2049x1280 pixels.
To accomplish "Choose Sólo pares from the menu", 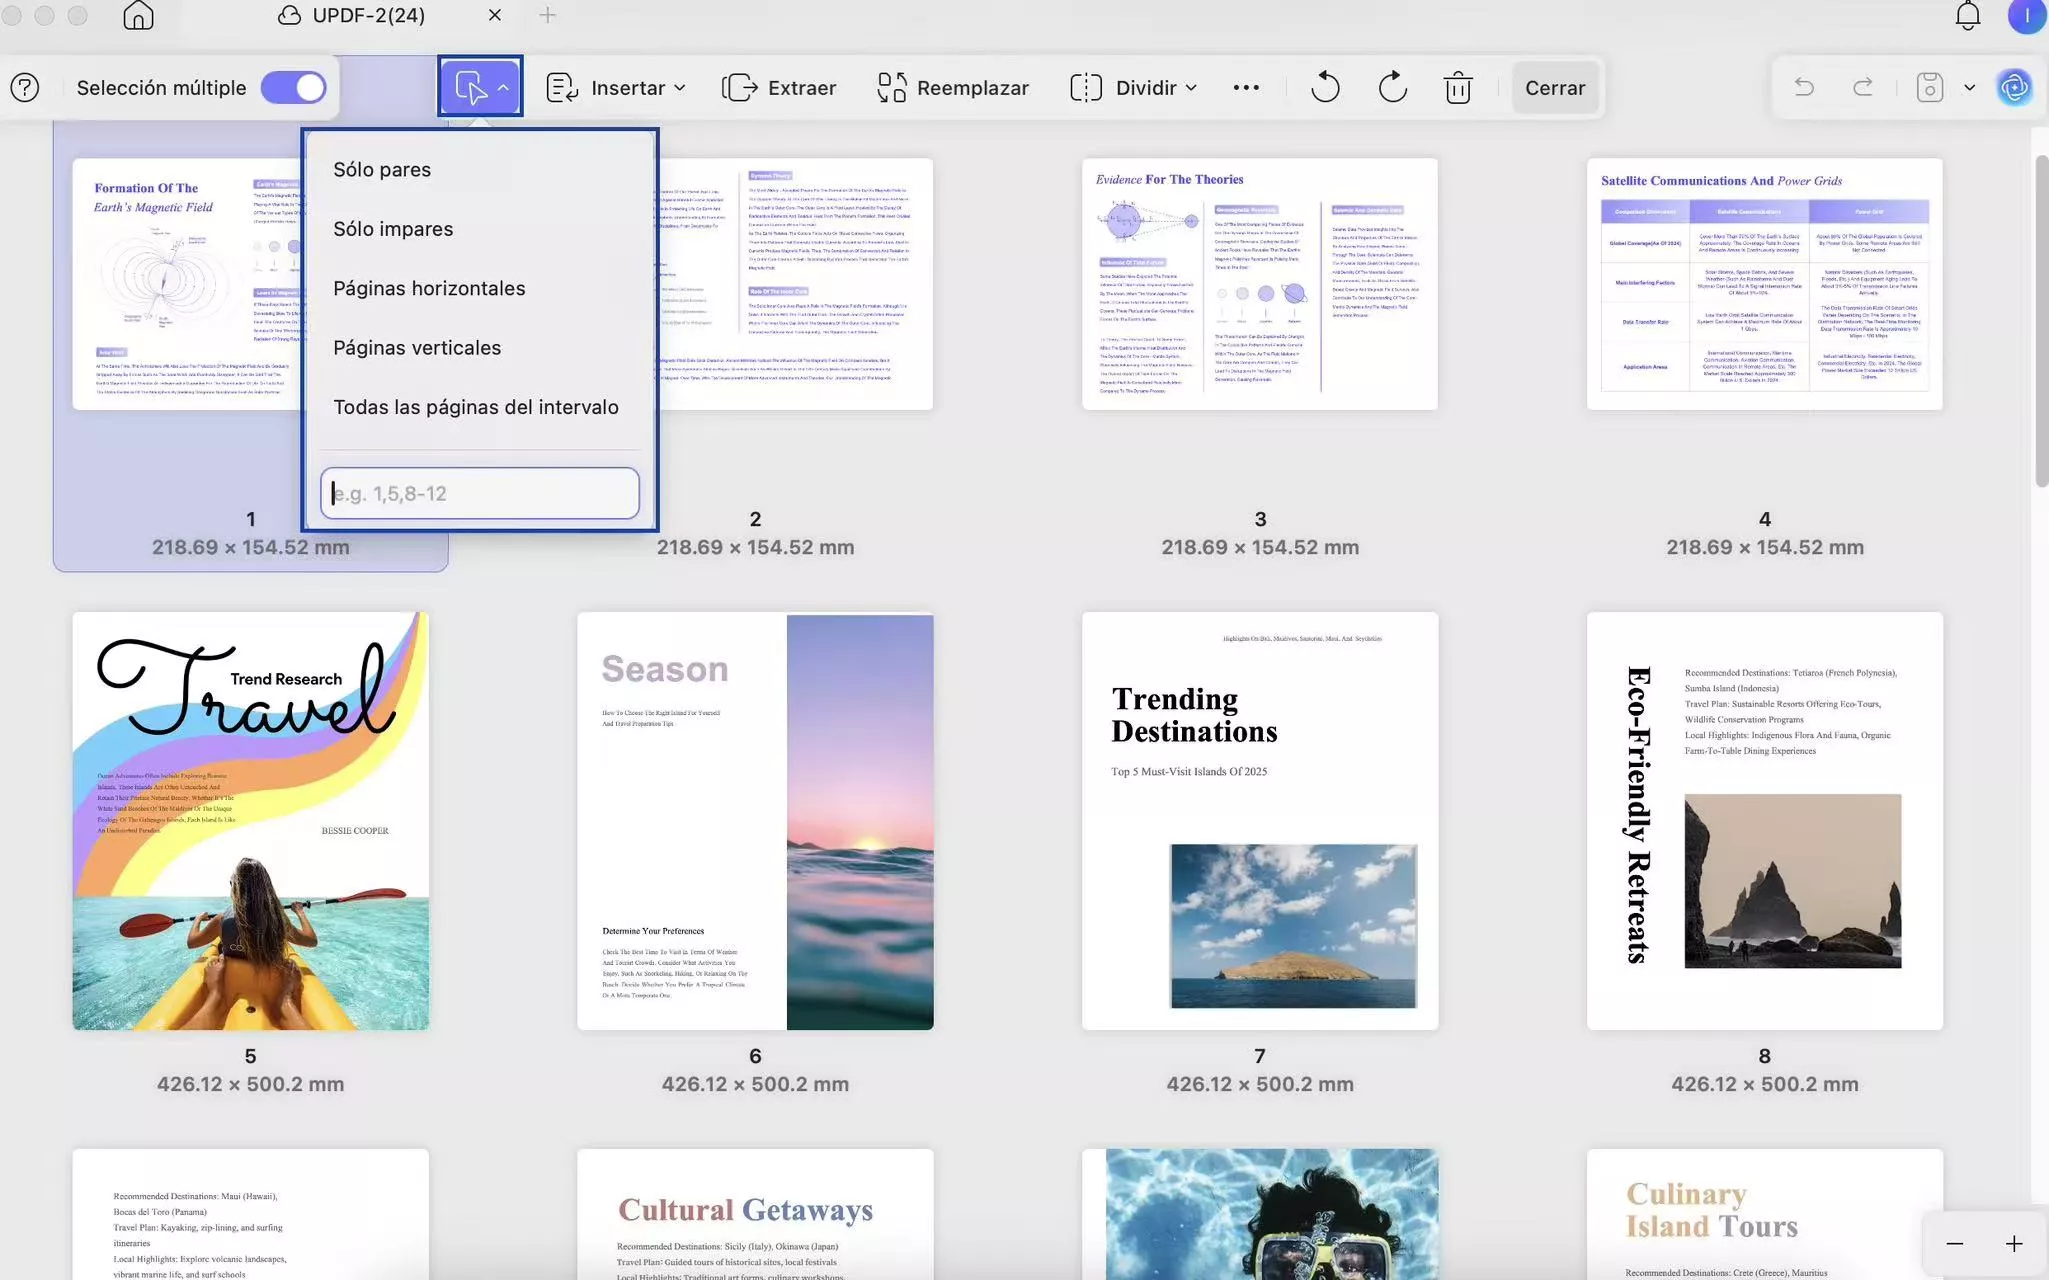I will (382, 170).
